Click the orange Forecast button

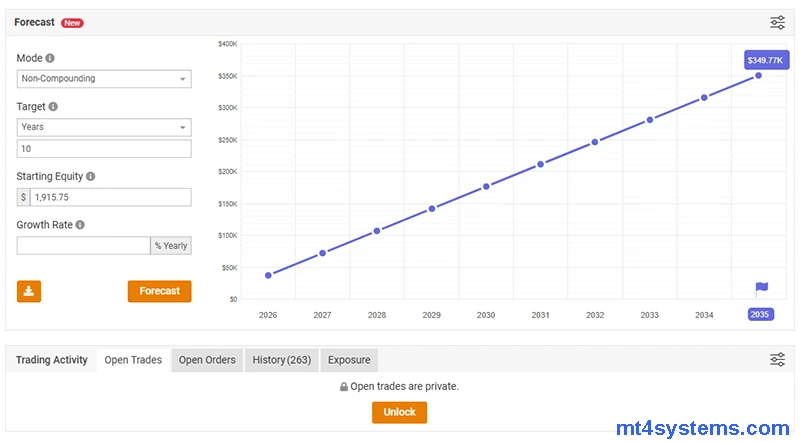click(159, 291)
